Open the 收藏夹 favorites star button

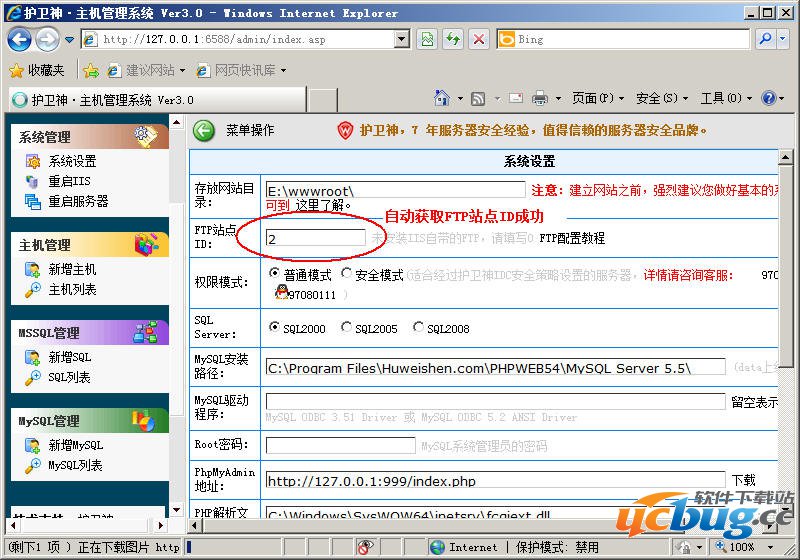[37, 70]
